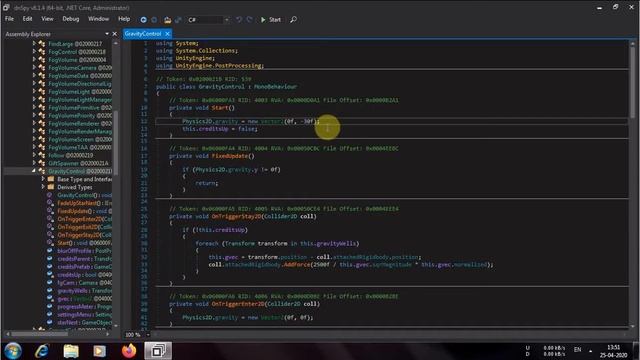Image resolution: width=640 pixels, height=360 pixels.
Task: Expand the FogControl class node
Action: (34, 52)
